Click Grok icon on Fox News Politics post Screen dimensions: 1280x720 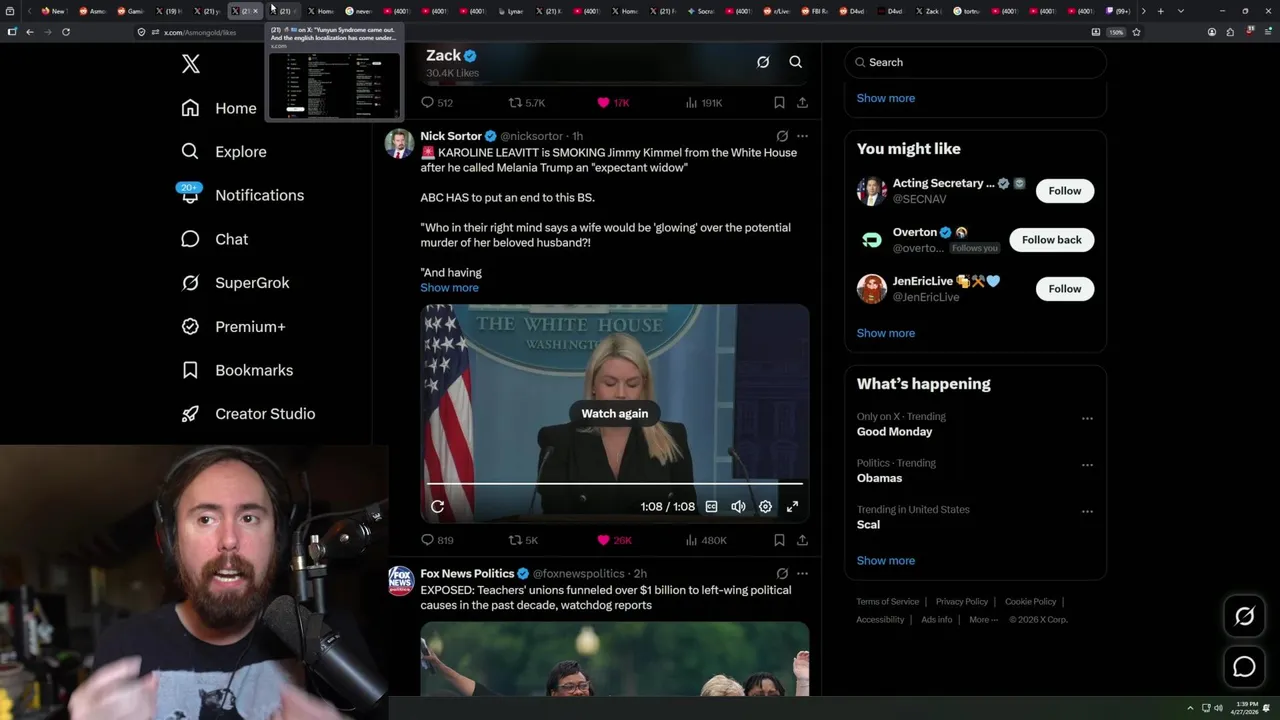[x=782, y=574]
